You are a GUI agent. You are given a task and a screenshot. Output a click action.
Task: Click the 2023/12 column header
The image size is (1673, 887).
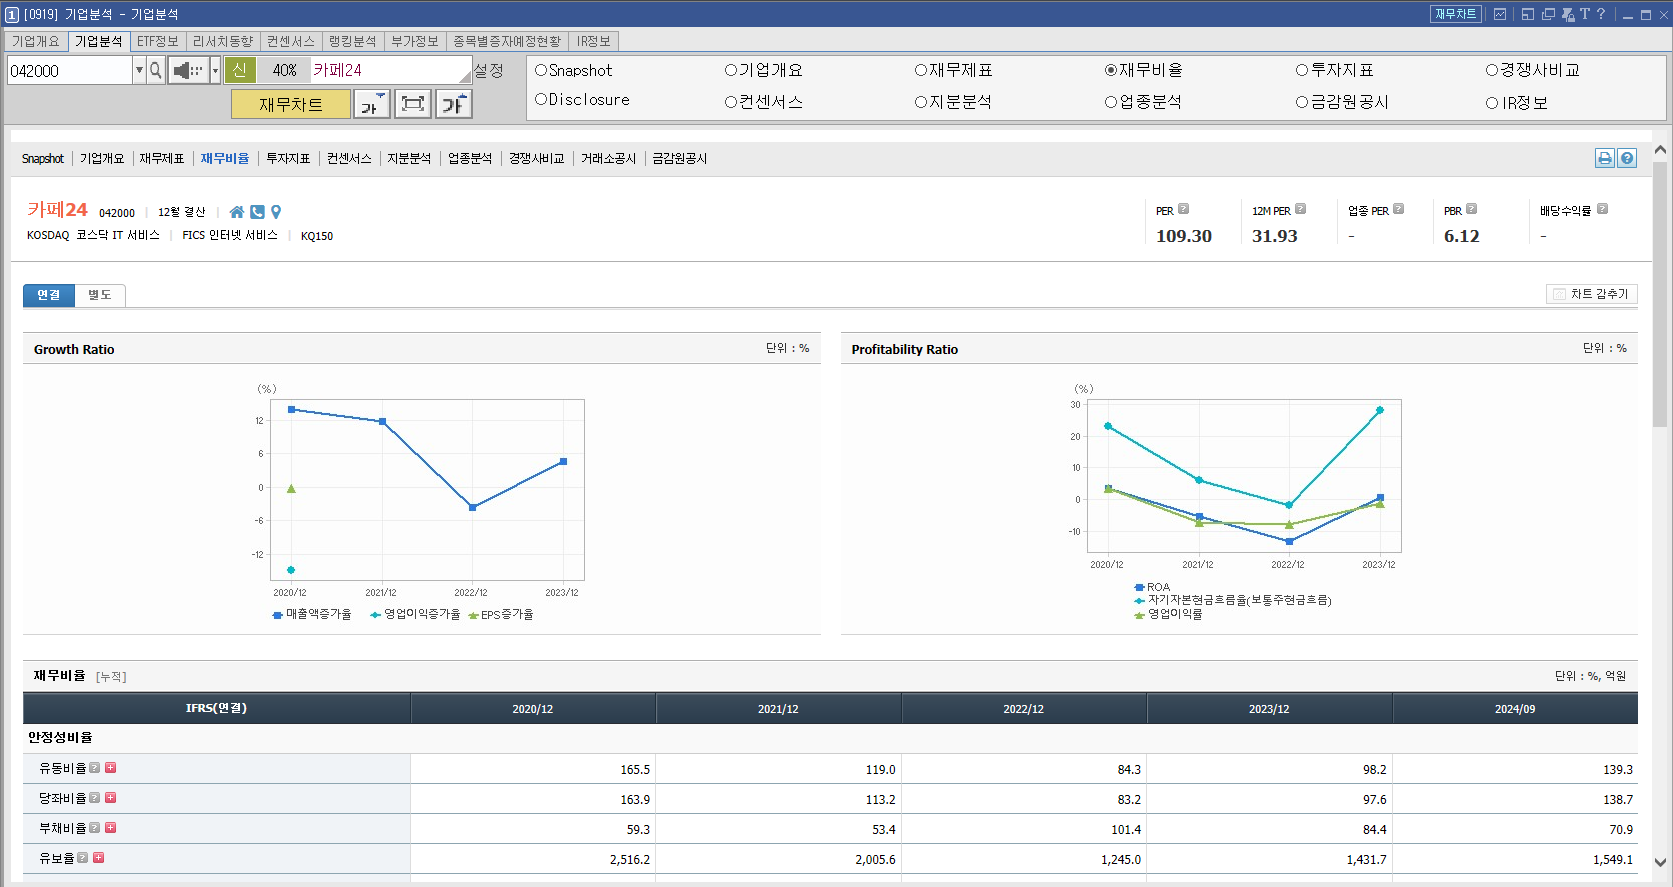pyautogui.click(x=1269, y=709)
